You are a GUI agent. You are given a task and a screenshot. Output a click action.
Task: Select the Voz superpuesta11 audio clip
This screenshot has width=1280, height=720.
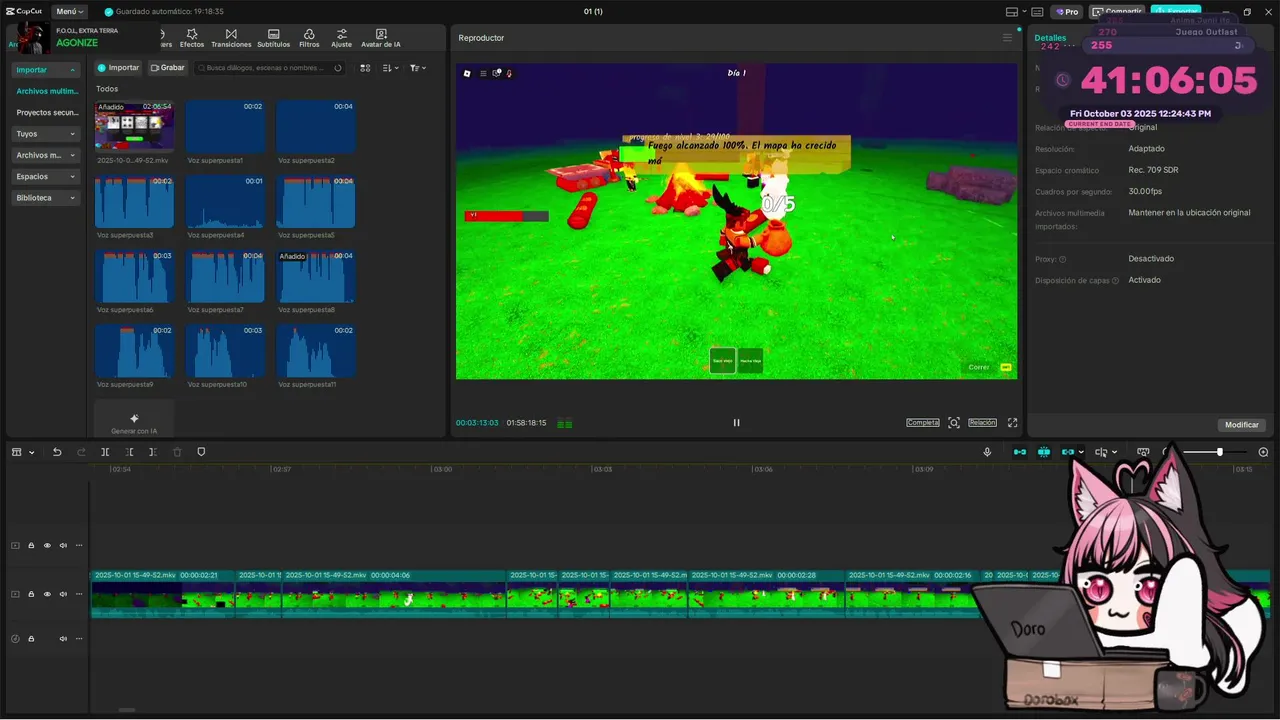click(316, 351)
